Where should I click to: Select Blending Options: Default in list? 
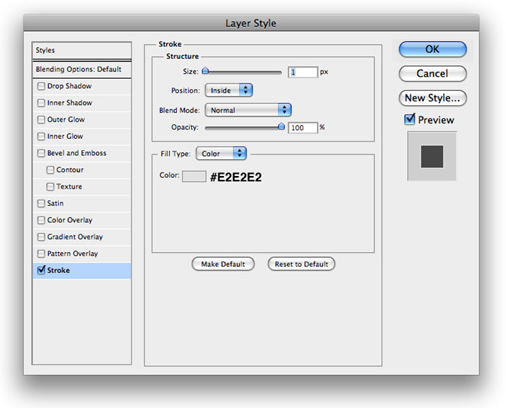(82, 69)
